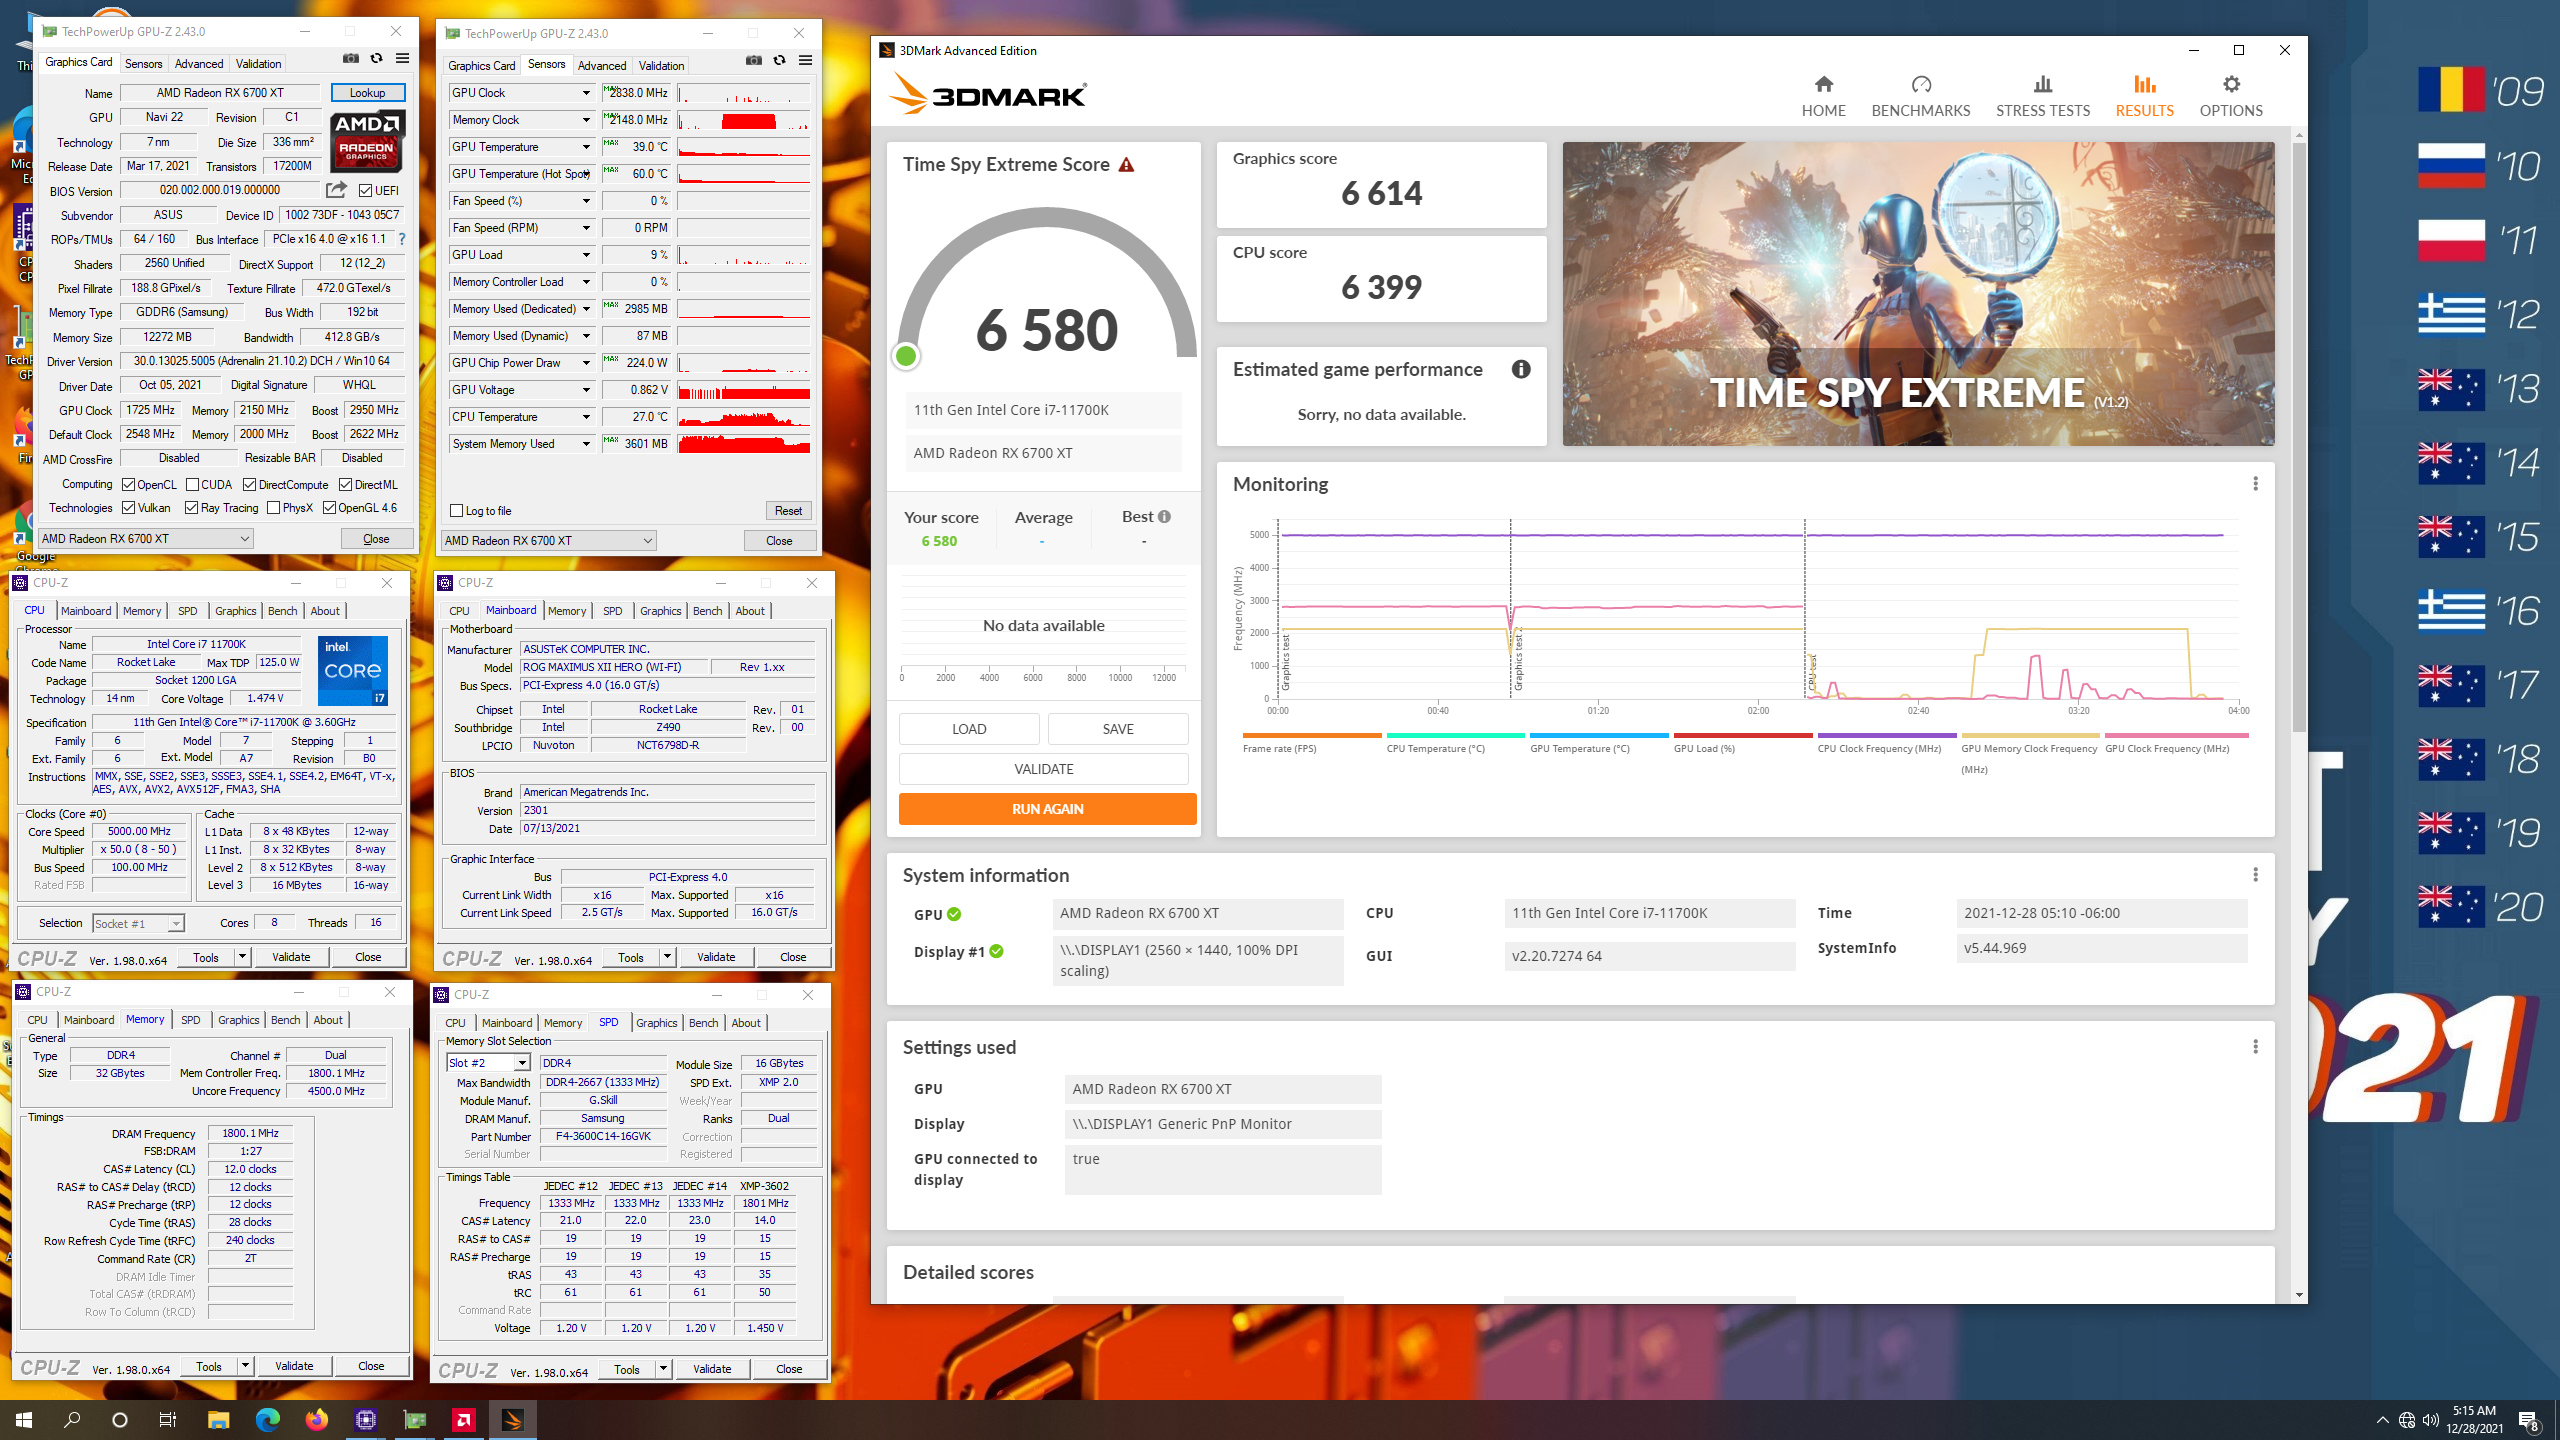Open the Socket #1 selection dropdown in CPU-Z

139,923
